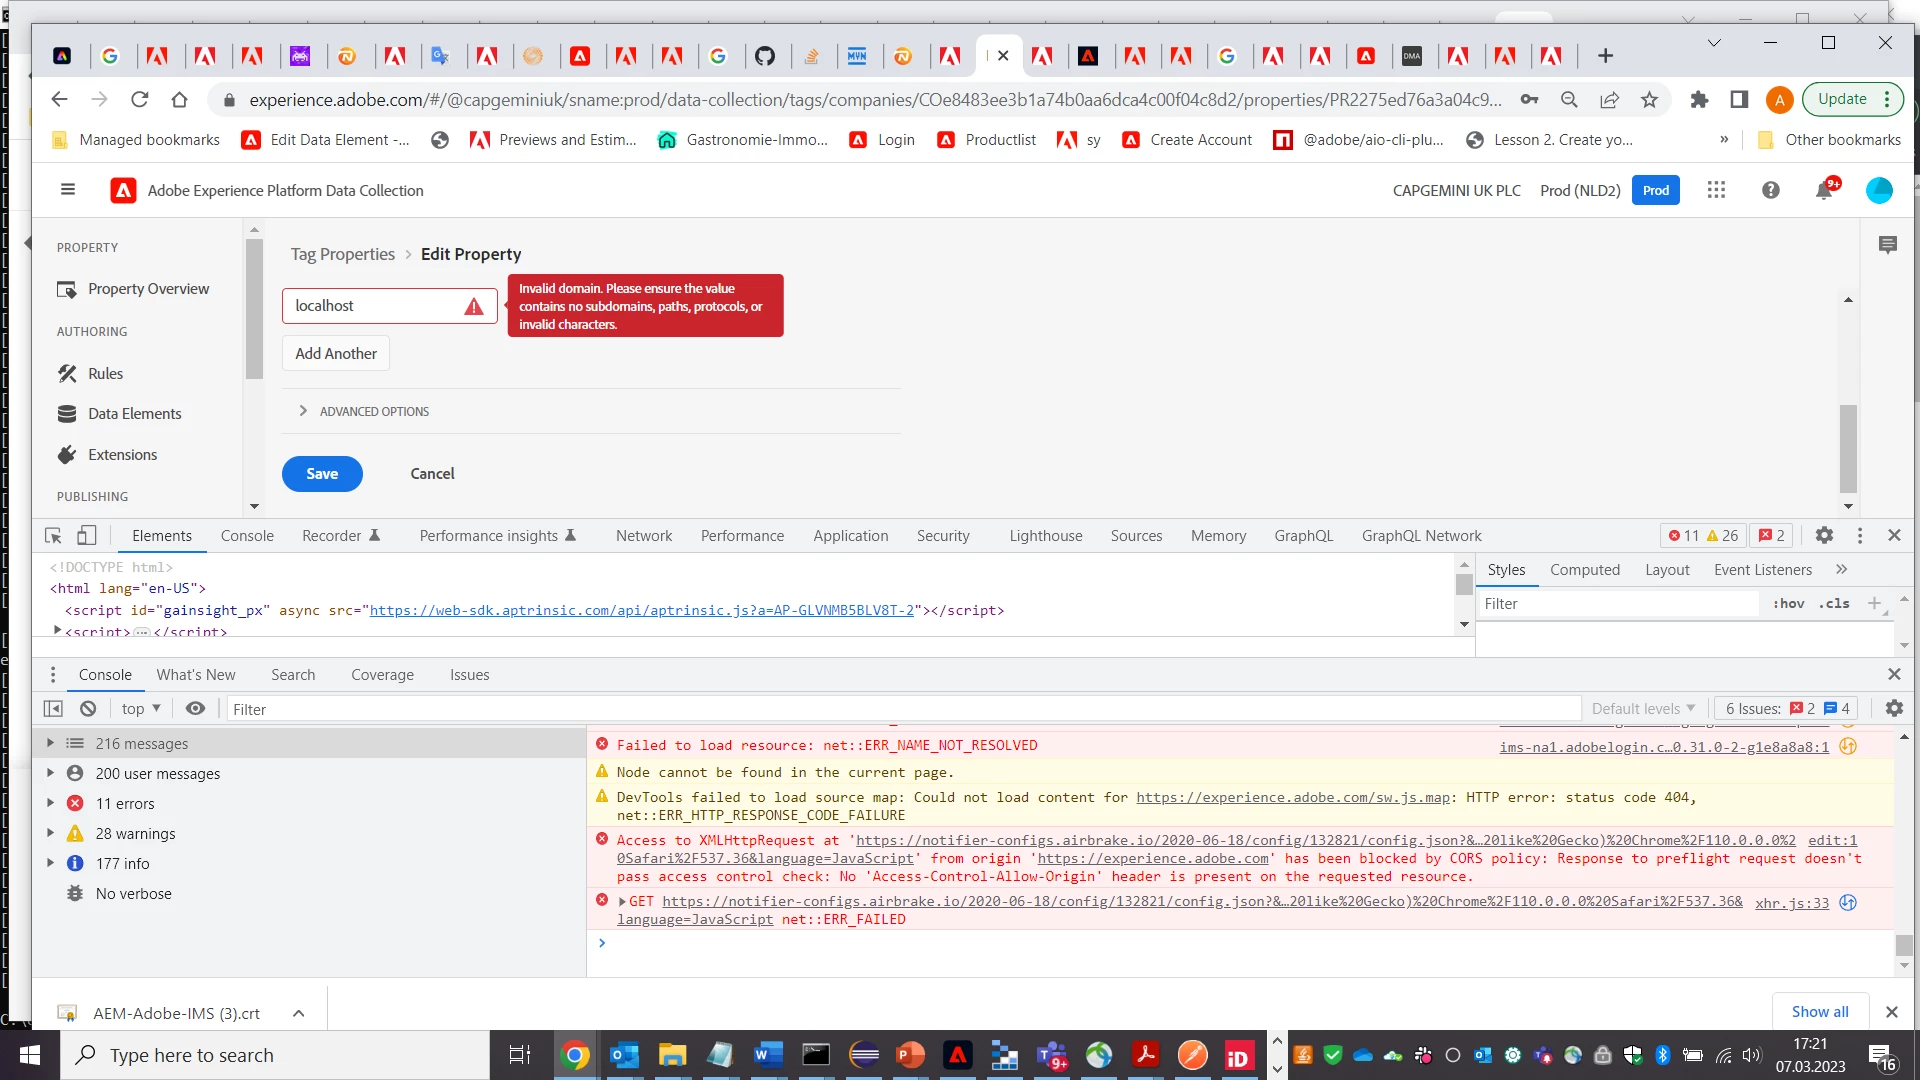1920x1080 pixels.
Task: Open DevTools settings gear
Action: [x=1824, y=536]
